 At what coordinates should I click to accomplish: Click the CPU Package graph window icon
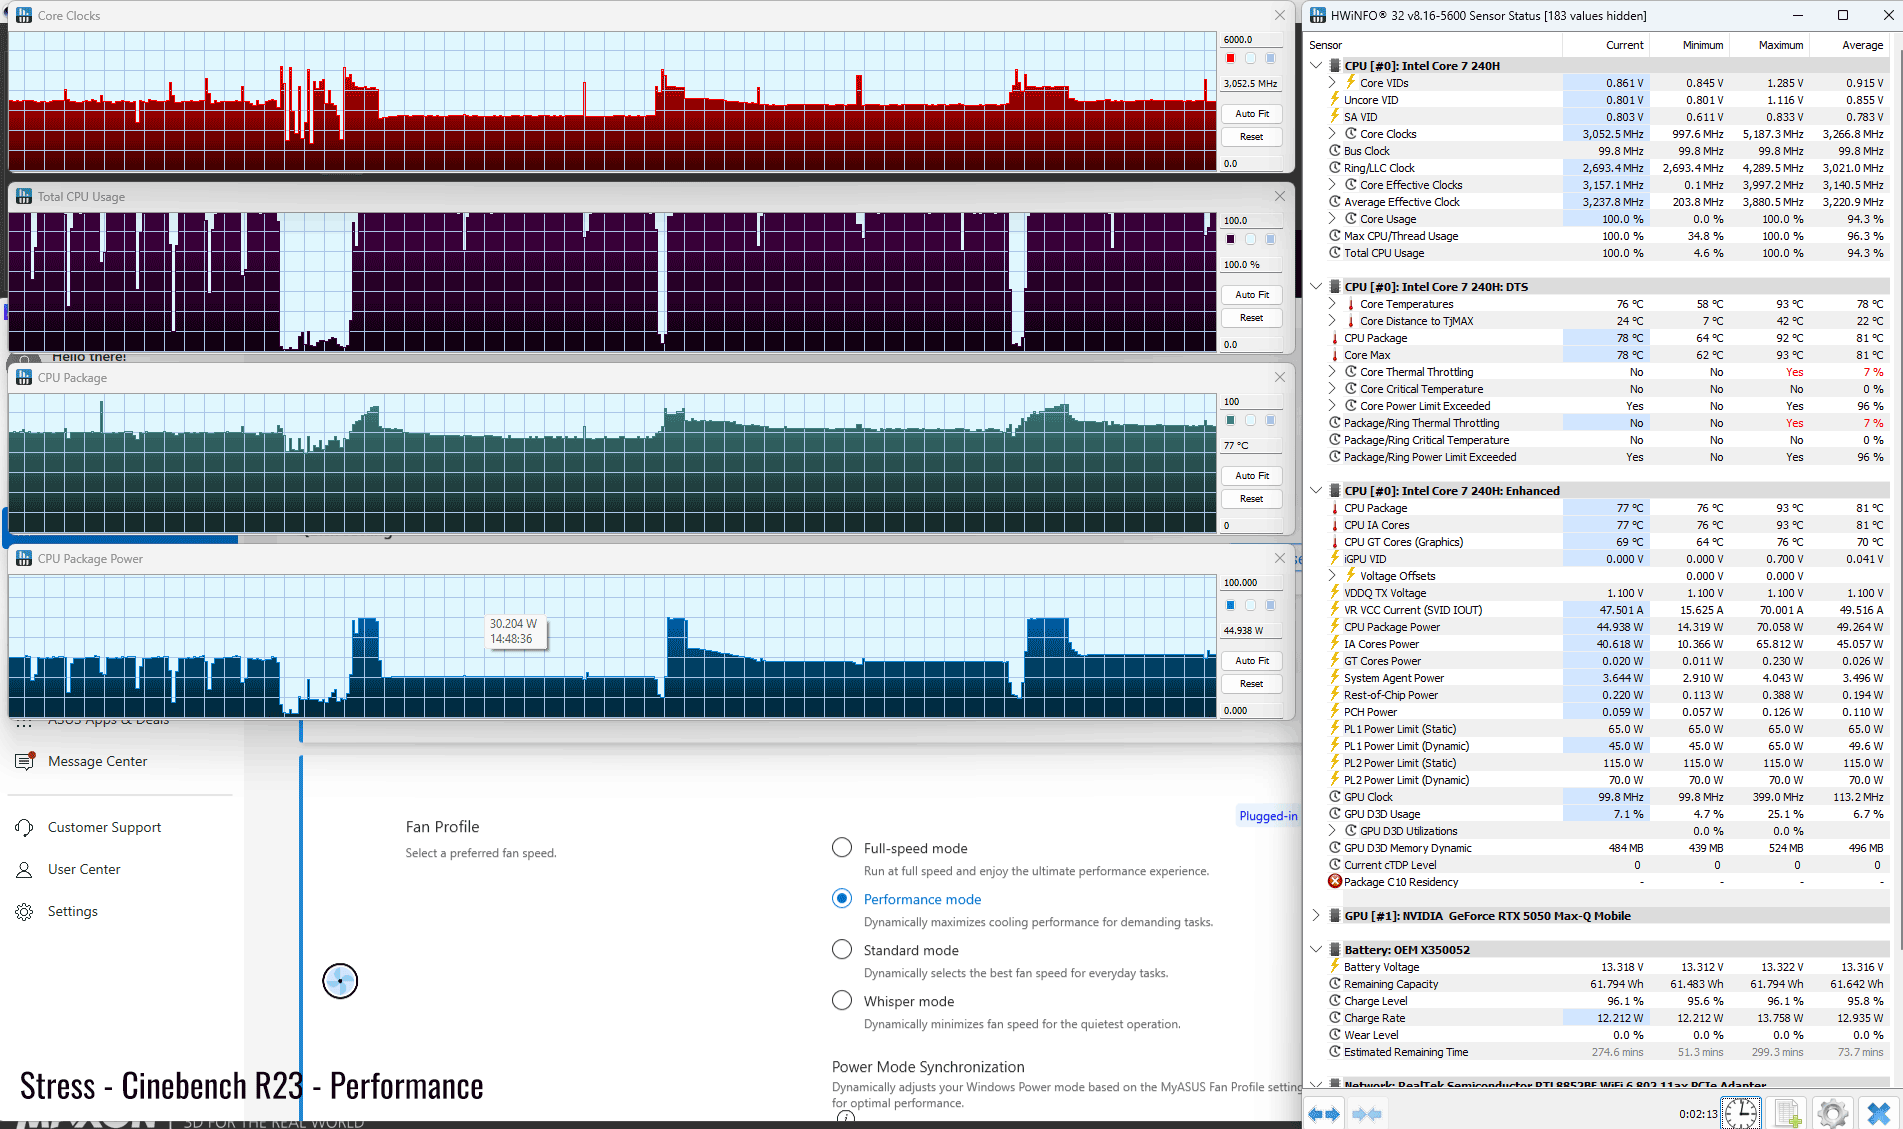point(24,378)
